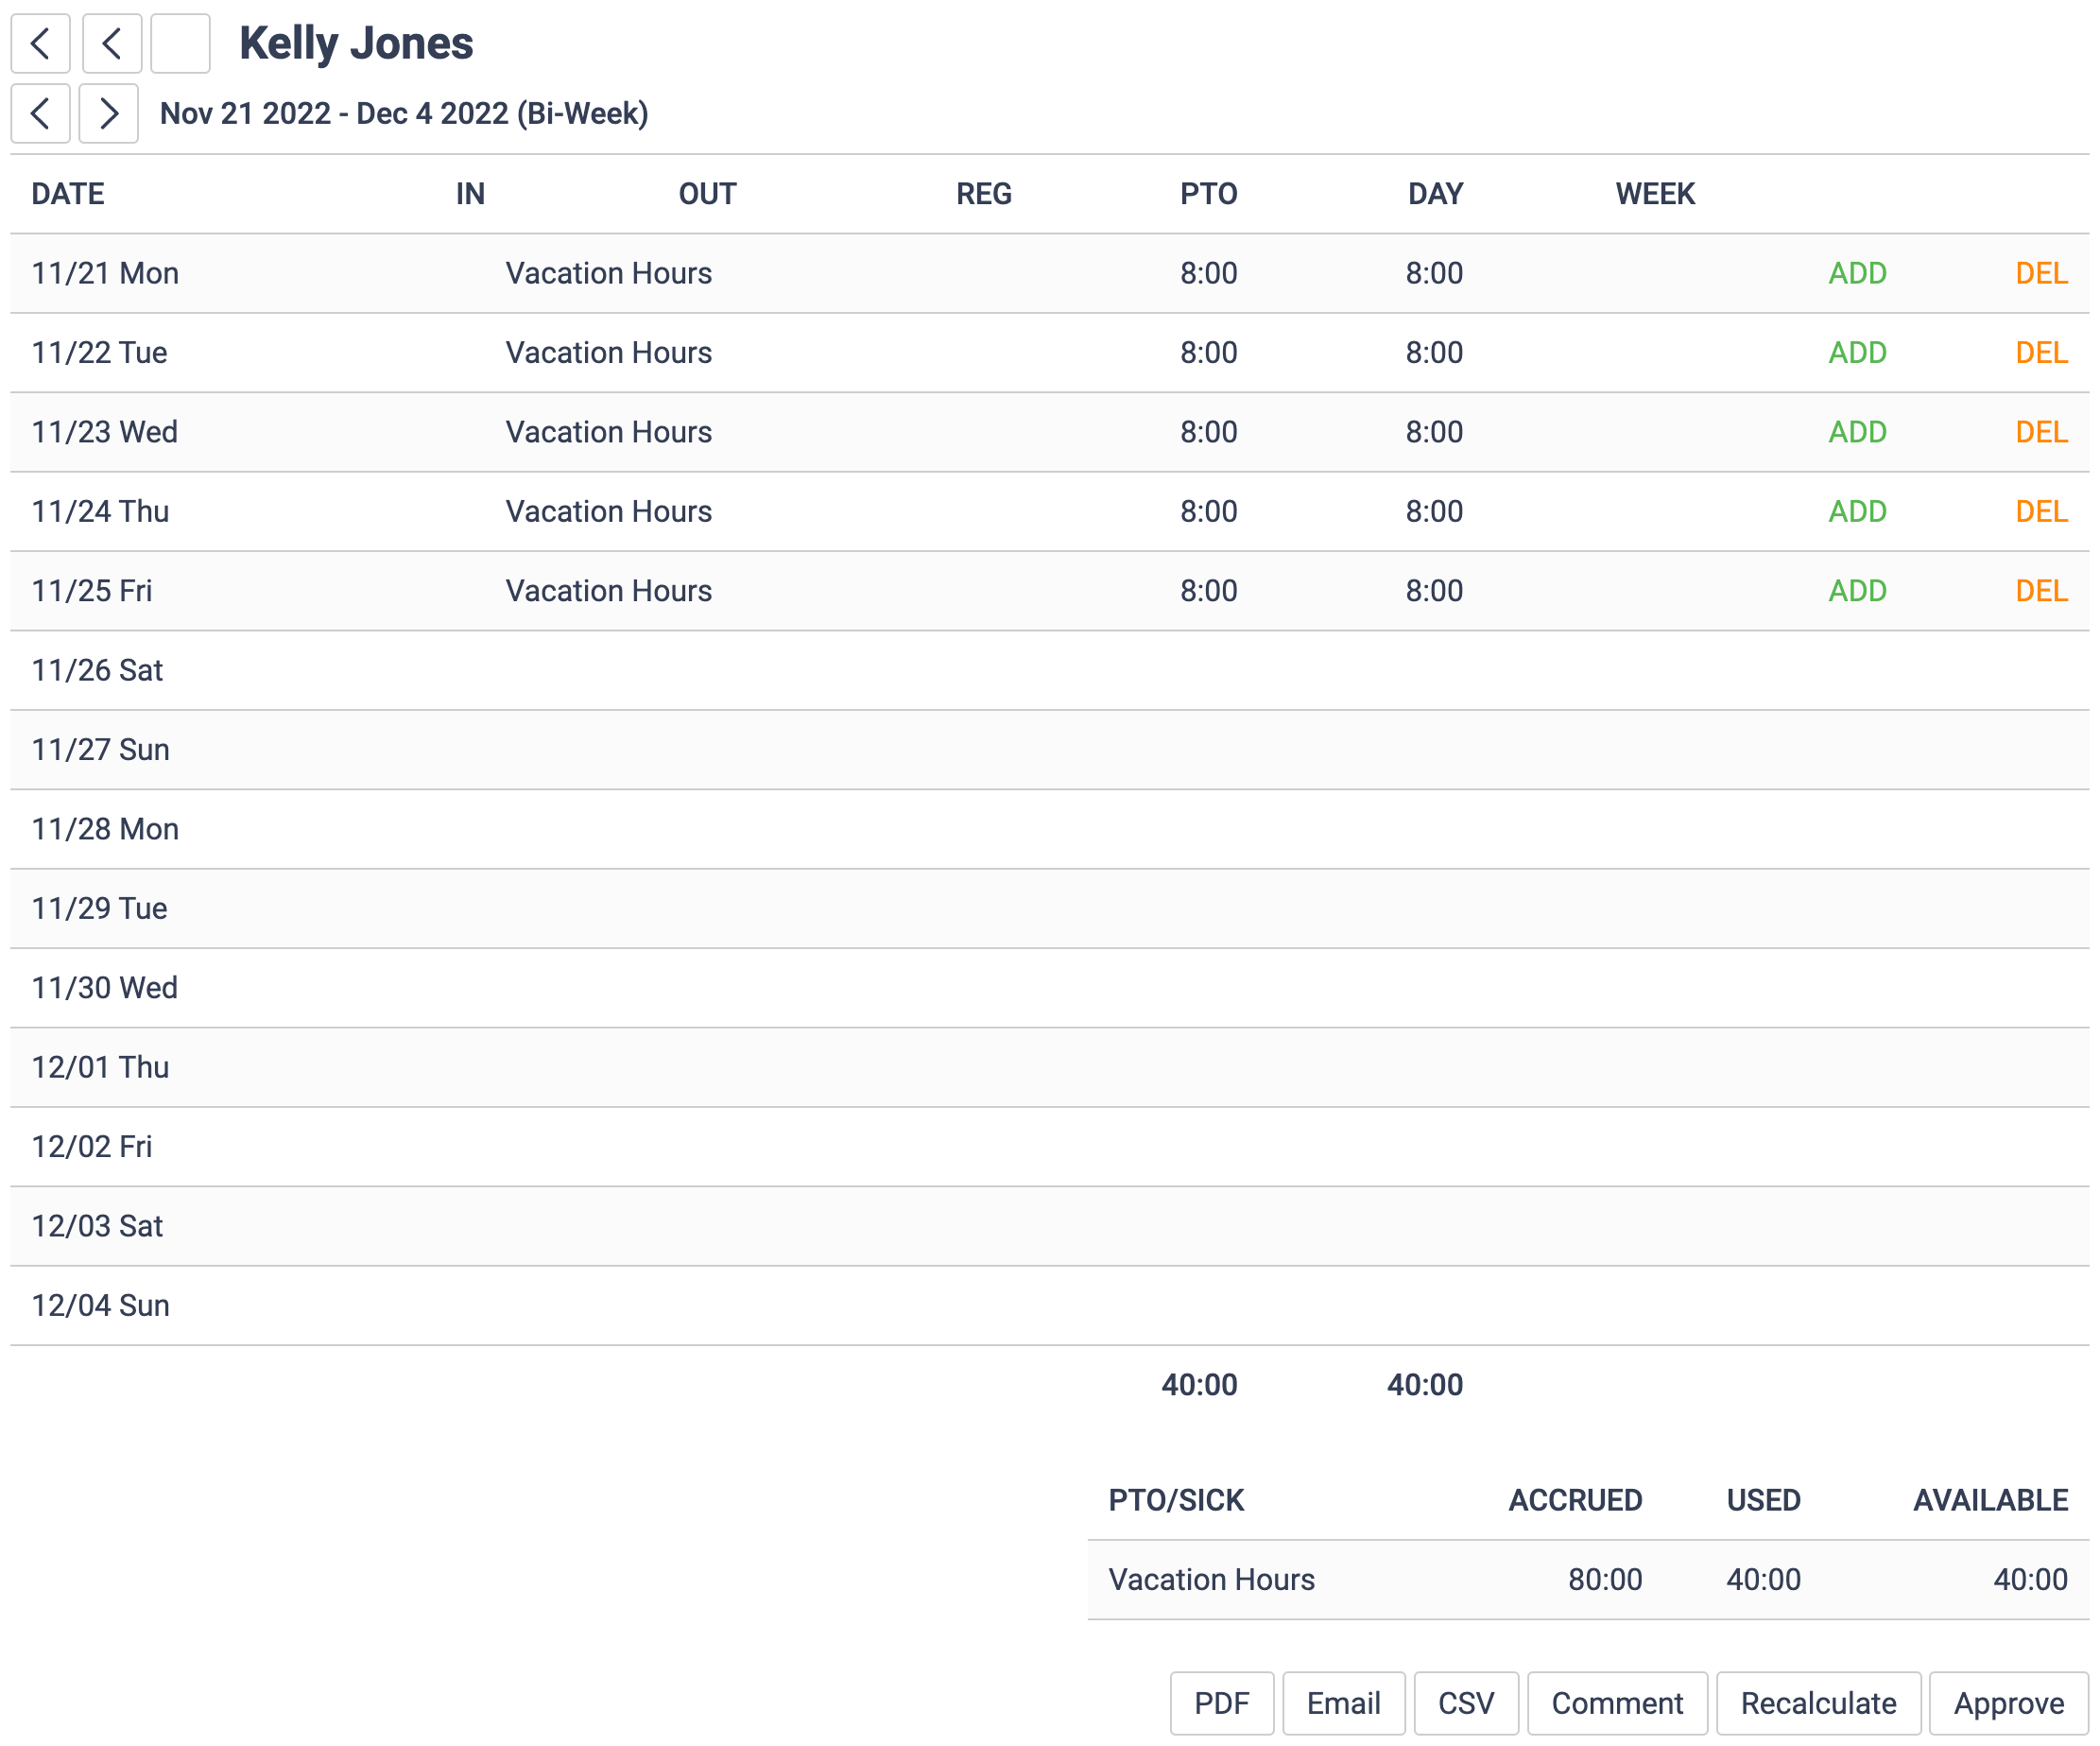The width and height of the screenshot is (2100, 1746).
Task: Export the timesheet as PDF
Action: click(1221, 1702)
